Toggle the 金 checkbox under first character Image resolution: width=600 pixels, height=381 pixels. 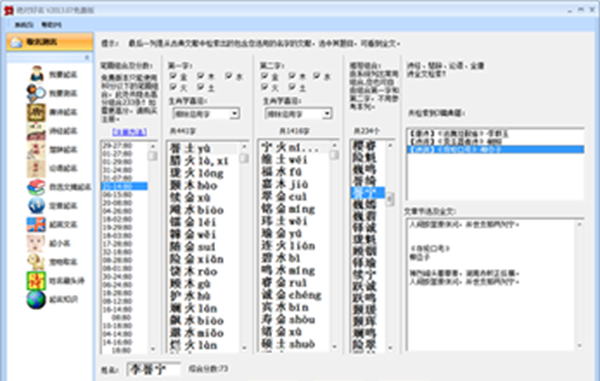pyautogui.click(x=173, y=76)
